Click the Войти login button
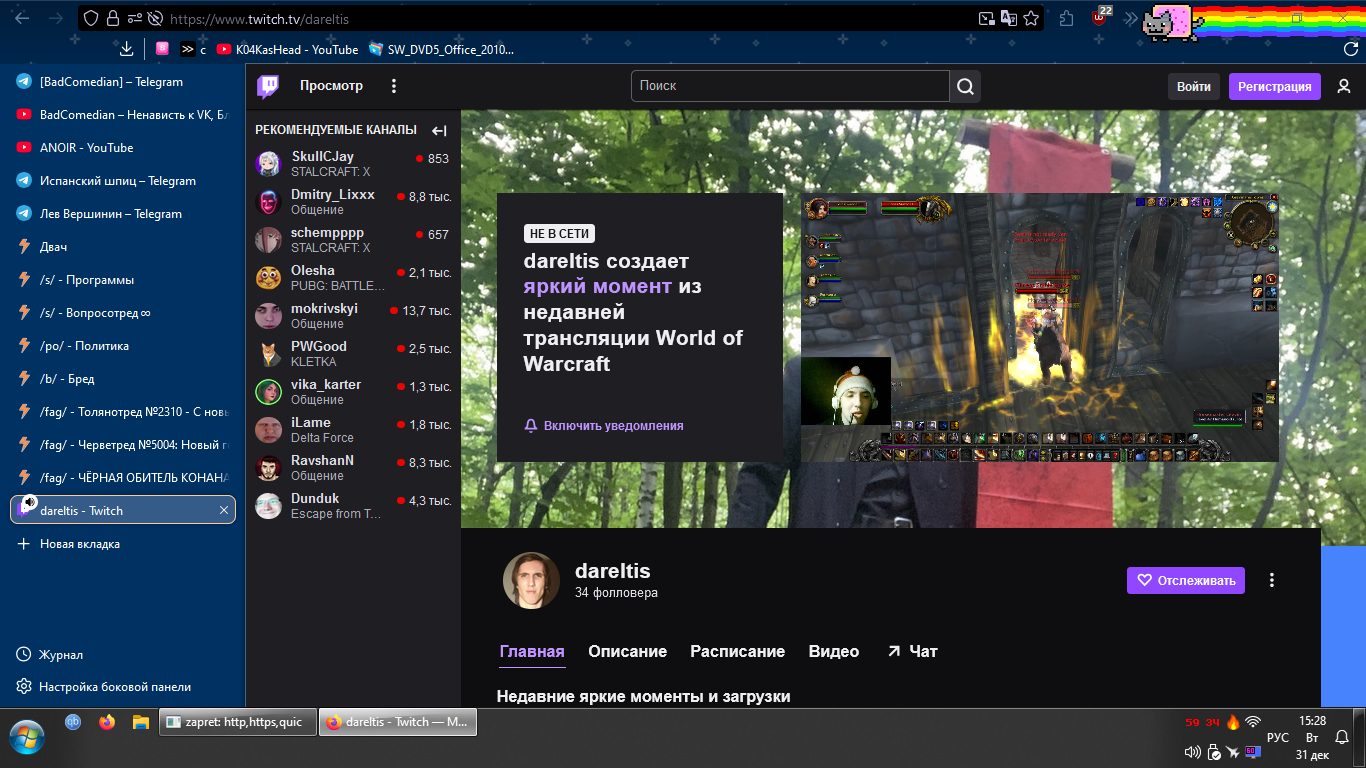This screenshot has width=1366, height=768. pos(1194,86)
